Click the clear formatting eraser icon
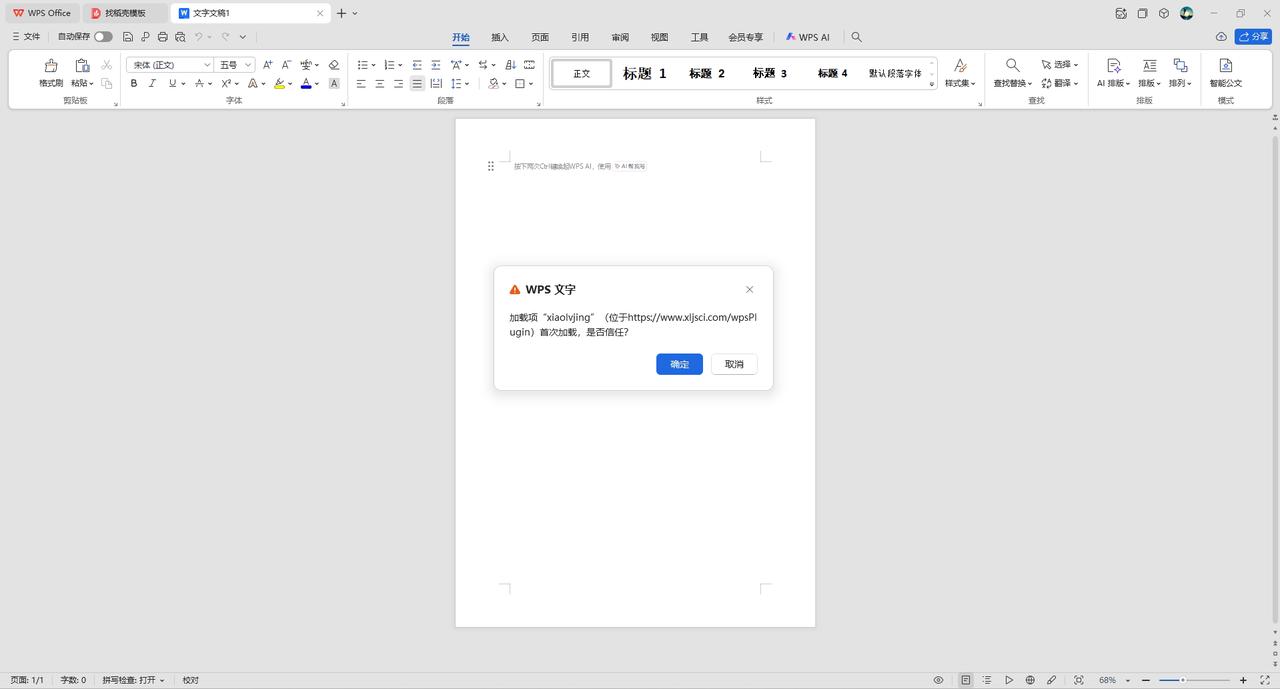Image resolution: width=1280 pixels, height=689 pixels. [334, 65]
